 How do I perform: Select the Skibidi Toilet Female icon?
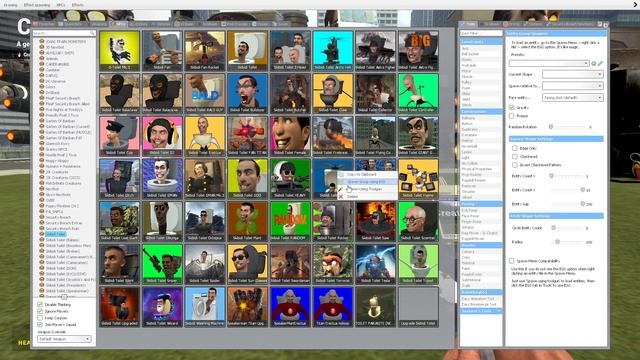click(290, 136)
